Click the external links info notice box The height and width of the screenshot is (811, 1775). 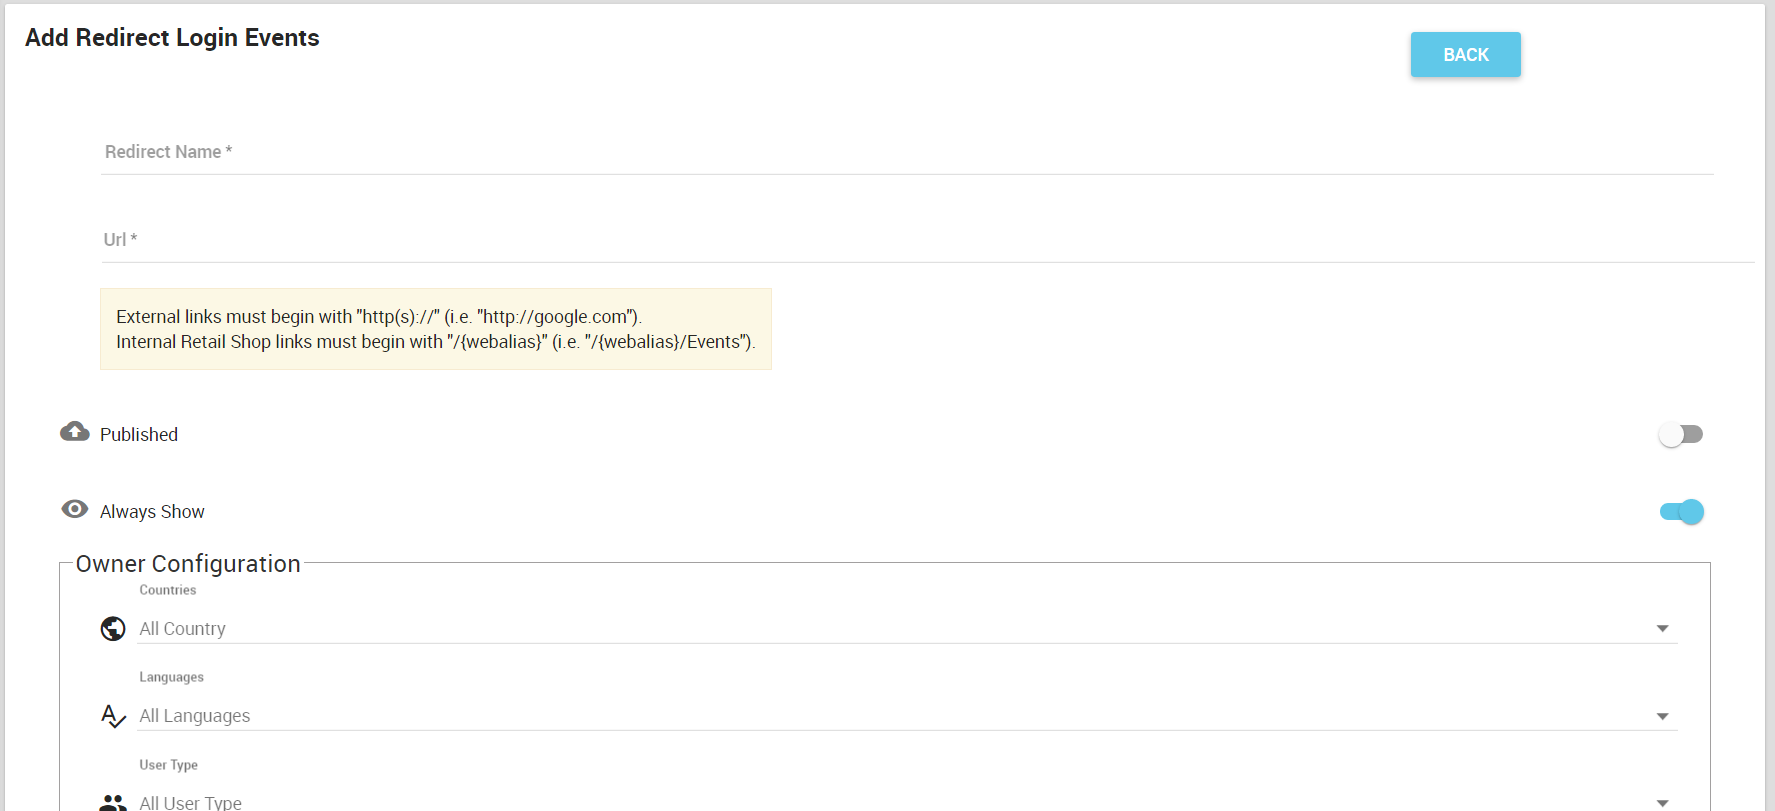click(435, 329)
